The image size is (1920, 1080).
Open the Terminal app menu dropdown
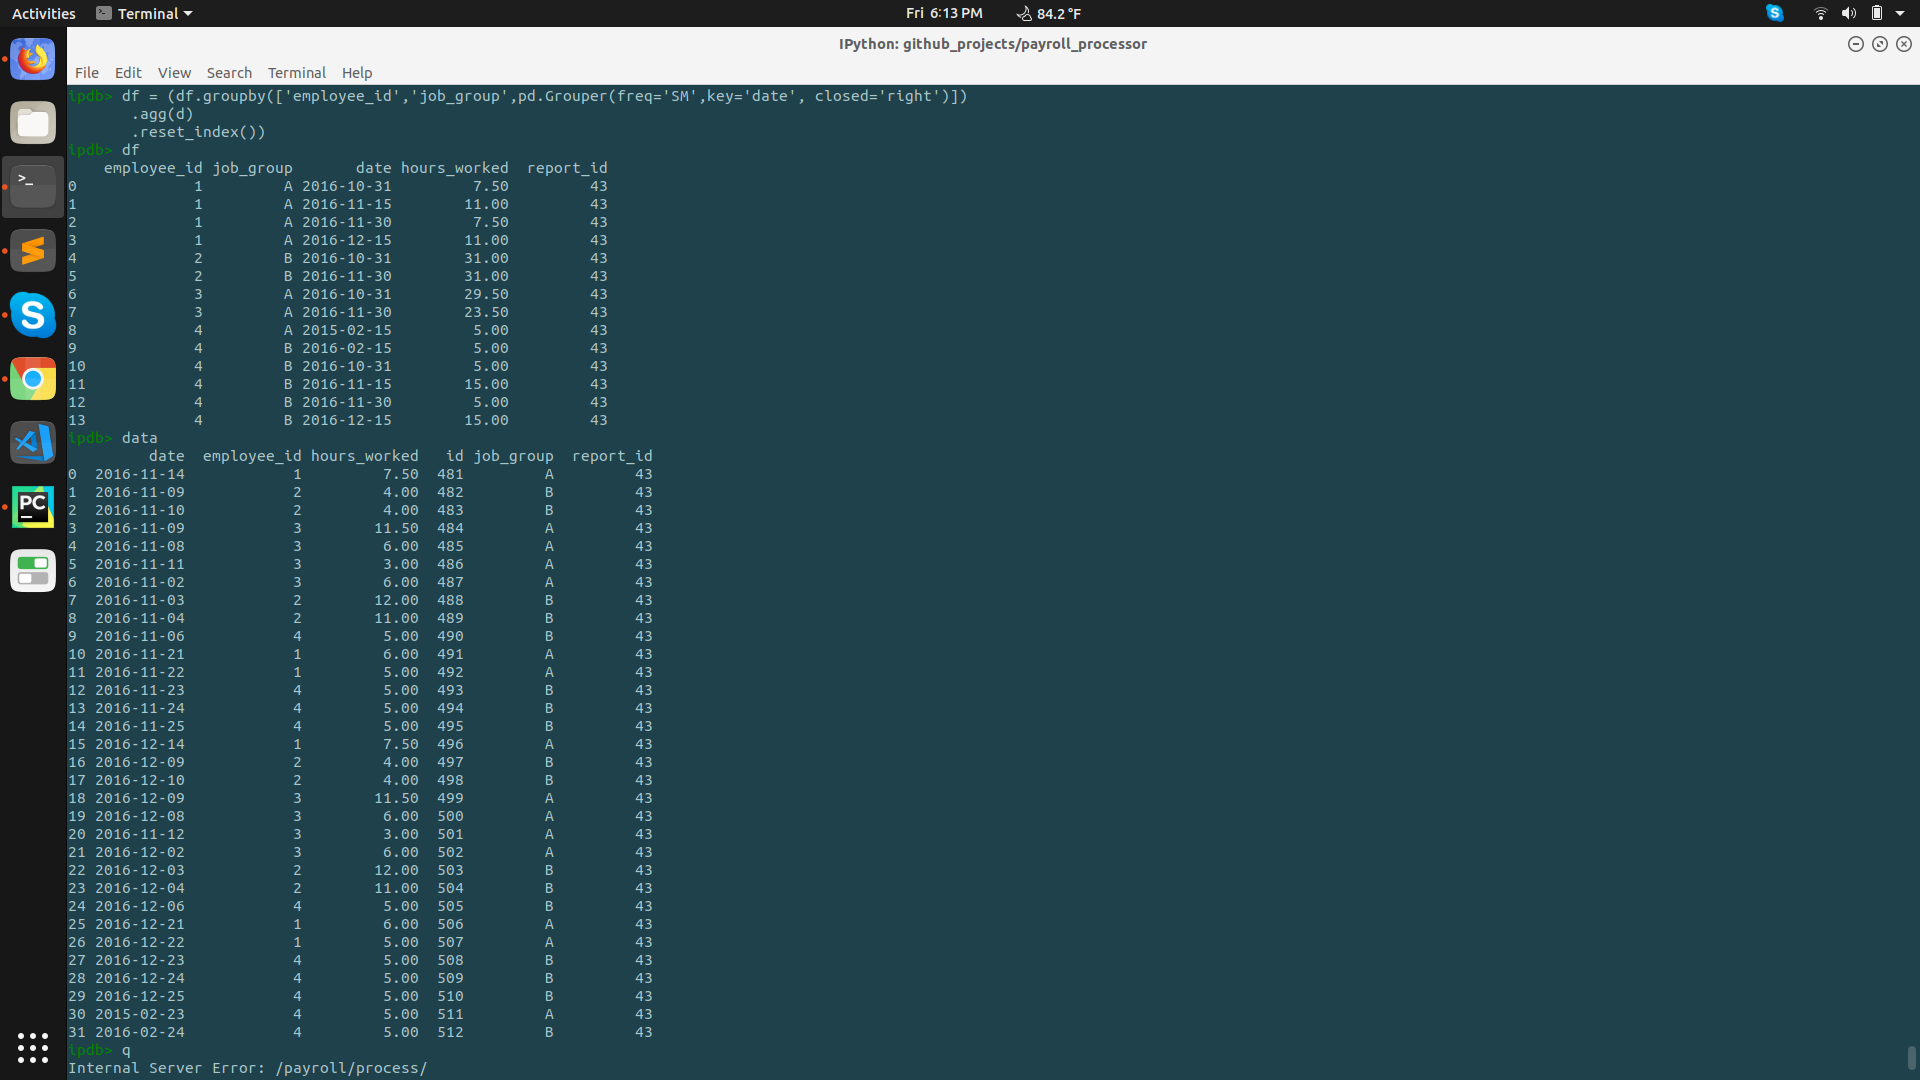tap(144, 13)
